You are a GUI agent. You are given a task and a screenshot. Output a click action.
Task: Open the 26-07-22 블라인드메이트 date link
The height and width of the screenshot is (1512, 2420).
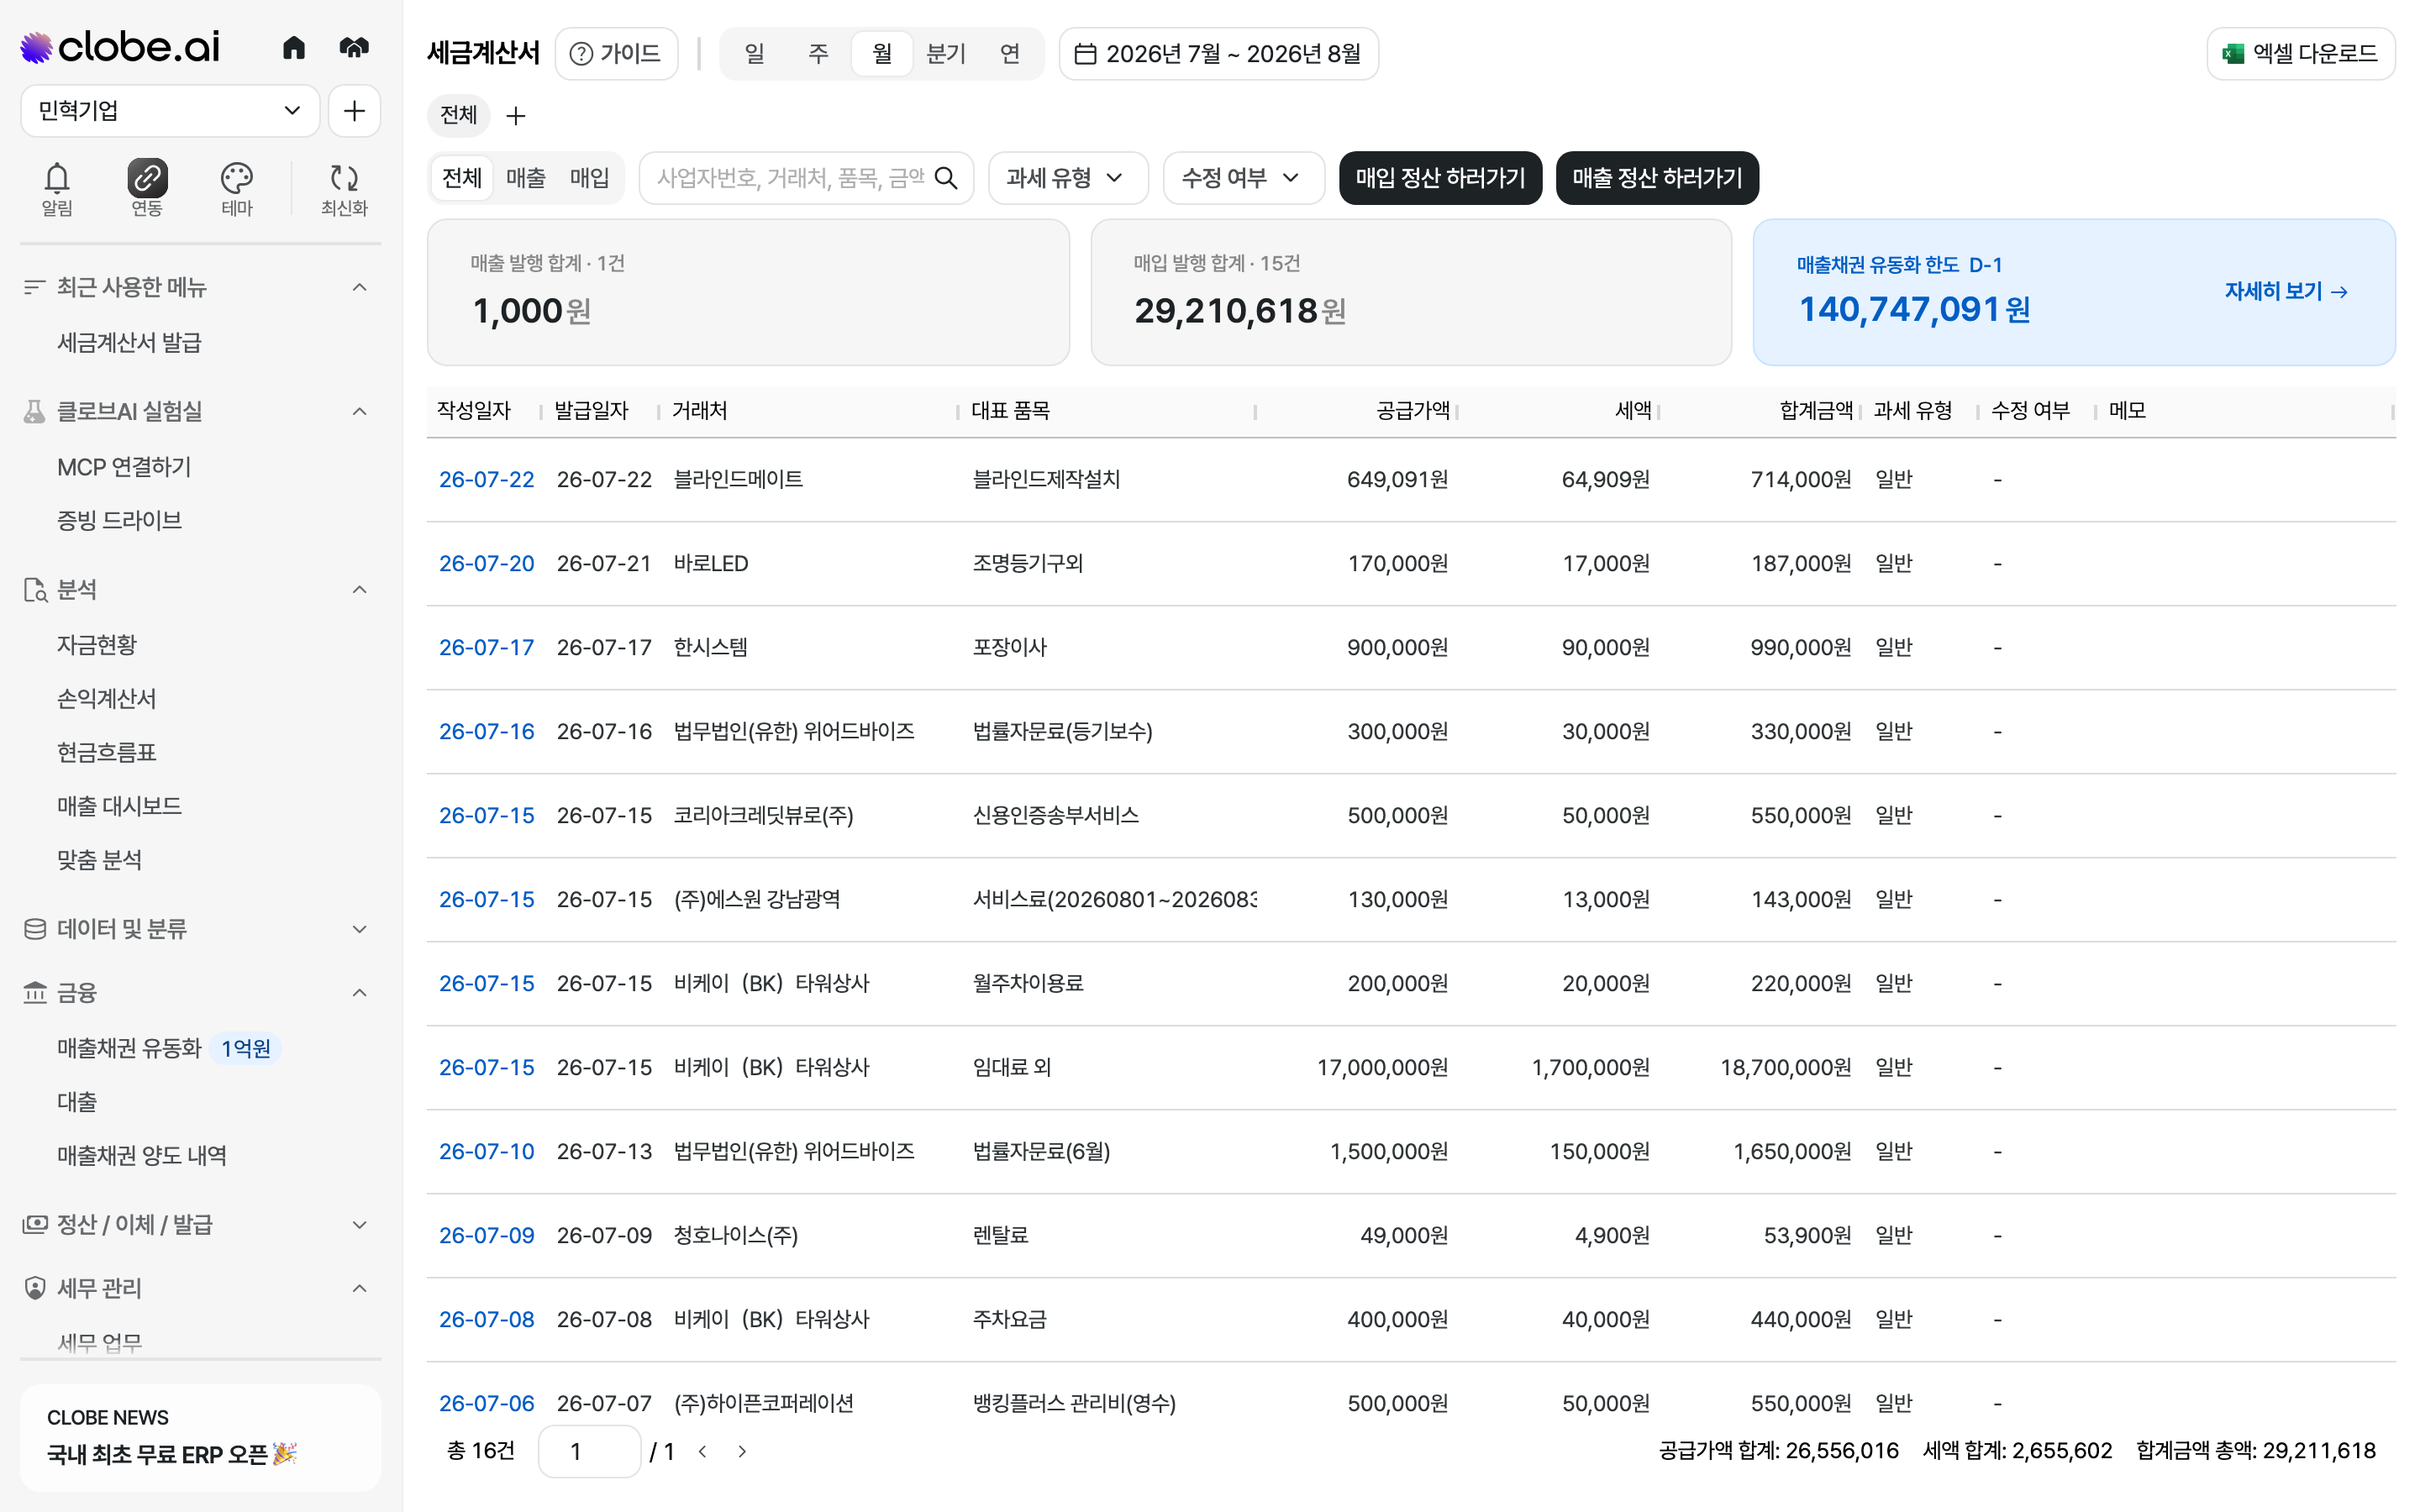tap(487, 480)
